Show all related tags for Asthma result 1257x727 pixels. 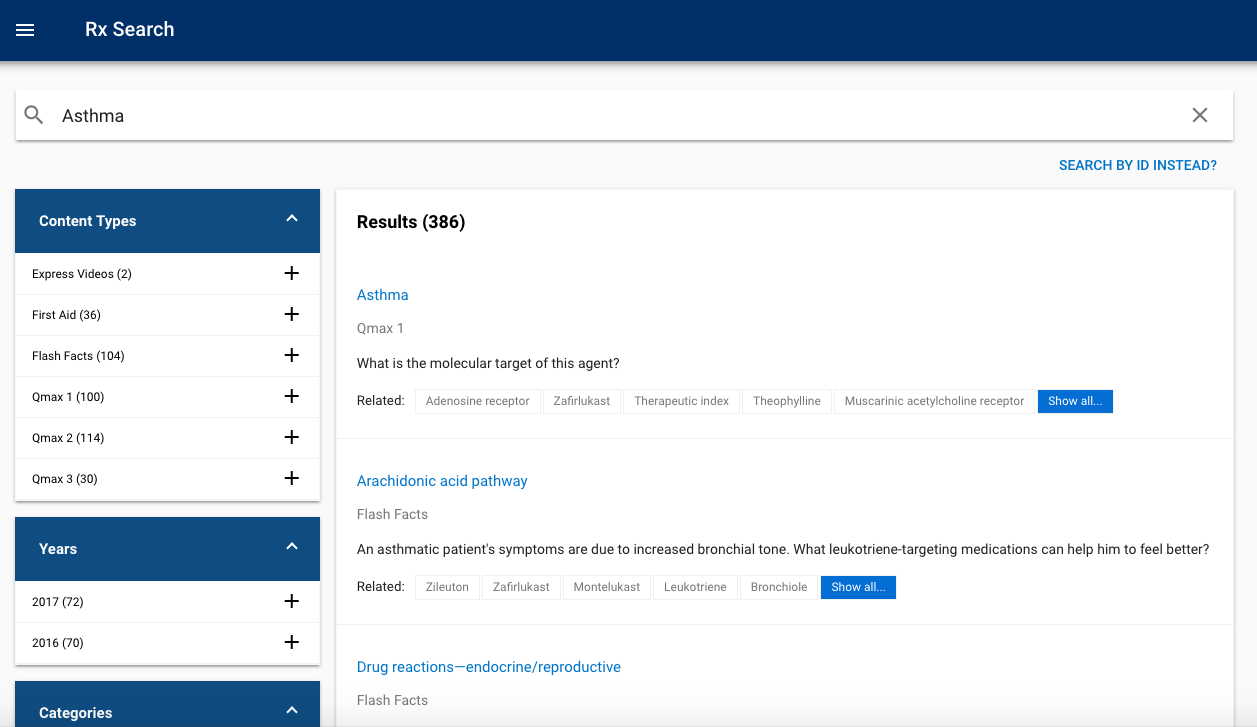[1075, 401]
